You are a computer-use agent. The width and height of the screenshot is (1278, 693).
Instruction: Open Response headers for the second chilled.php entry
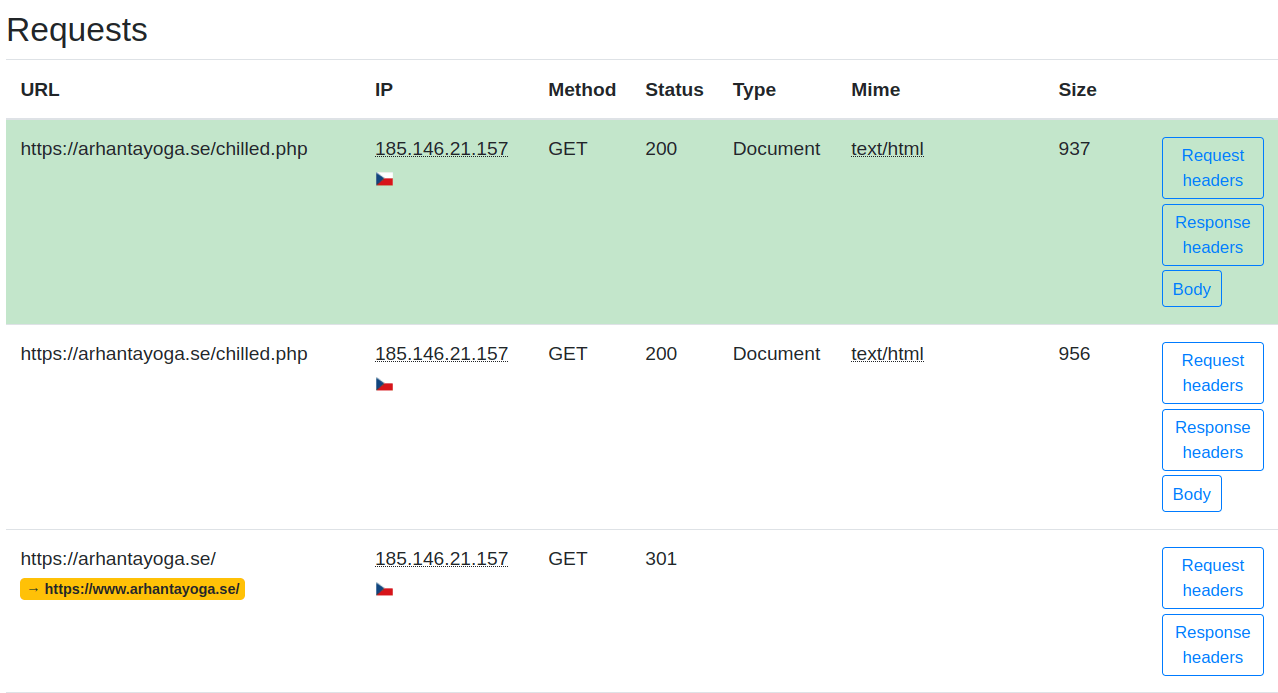click(1212, 439)
